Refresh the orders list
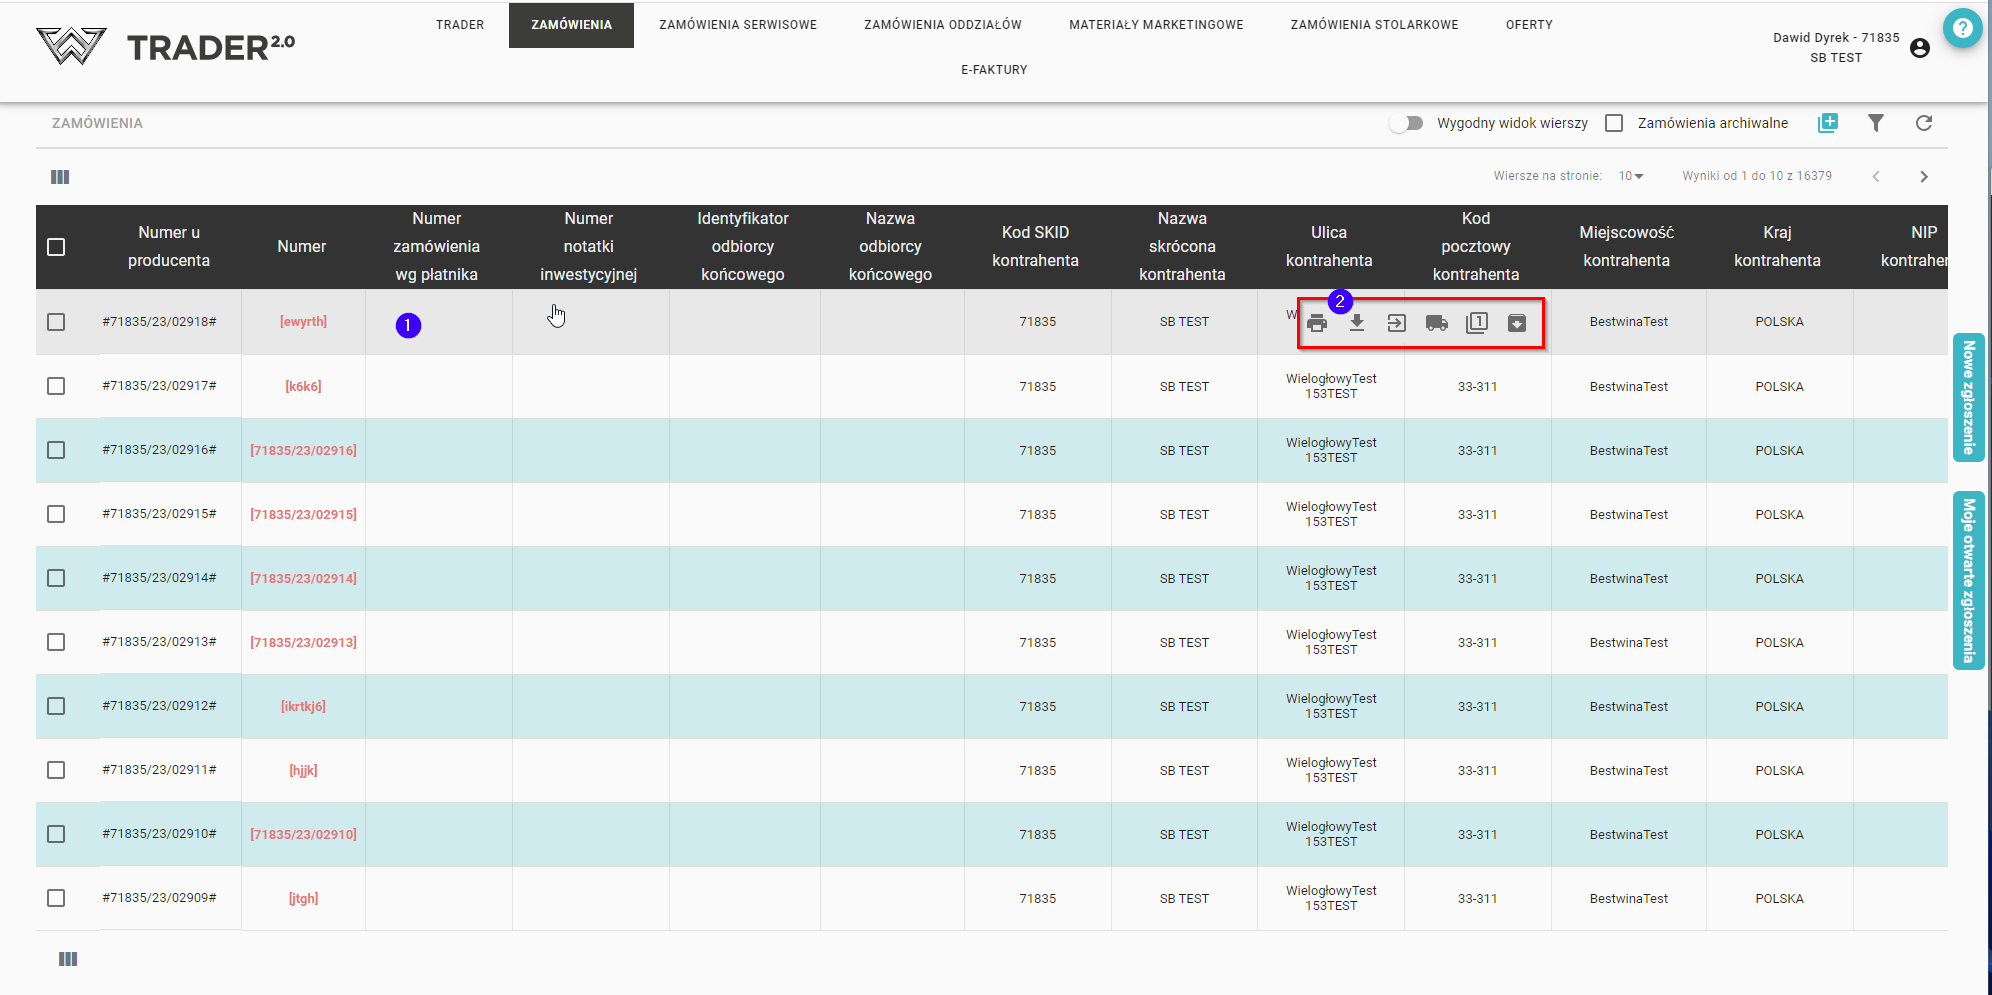This screenshot has width=1992, height=995. tap(1924, 123)
